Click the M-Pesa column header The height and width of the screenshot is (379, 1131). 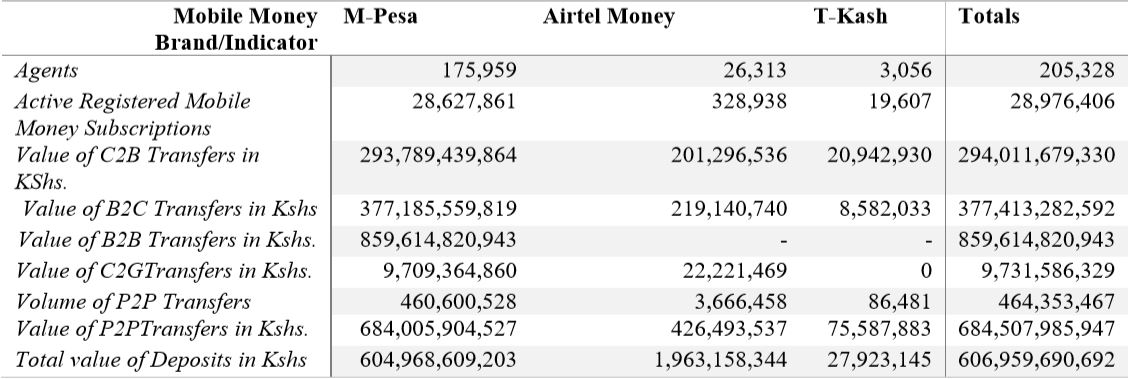click(380, 17)
